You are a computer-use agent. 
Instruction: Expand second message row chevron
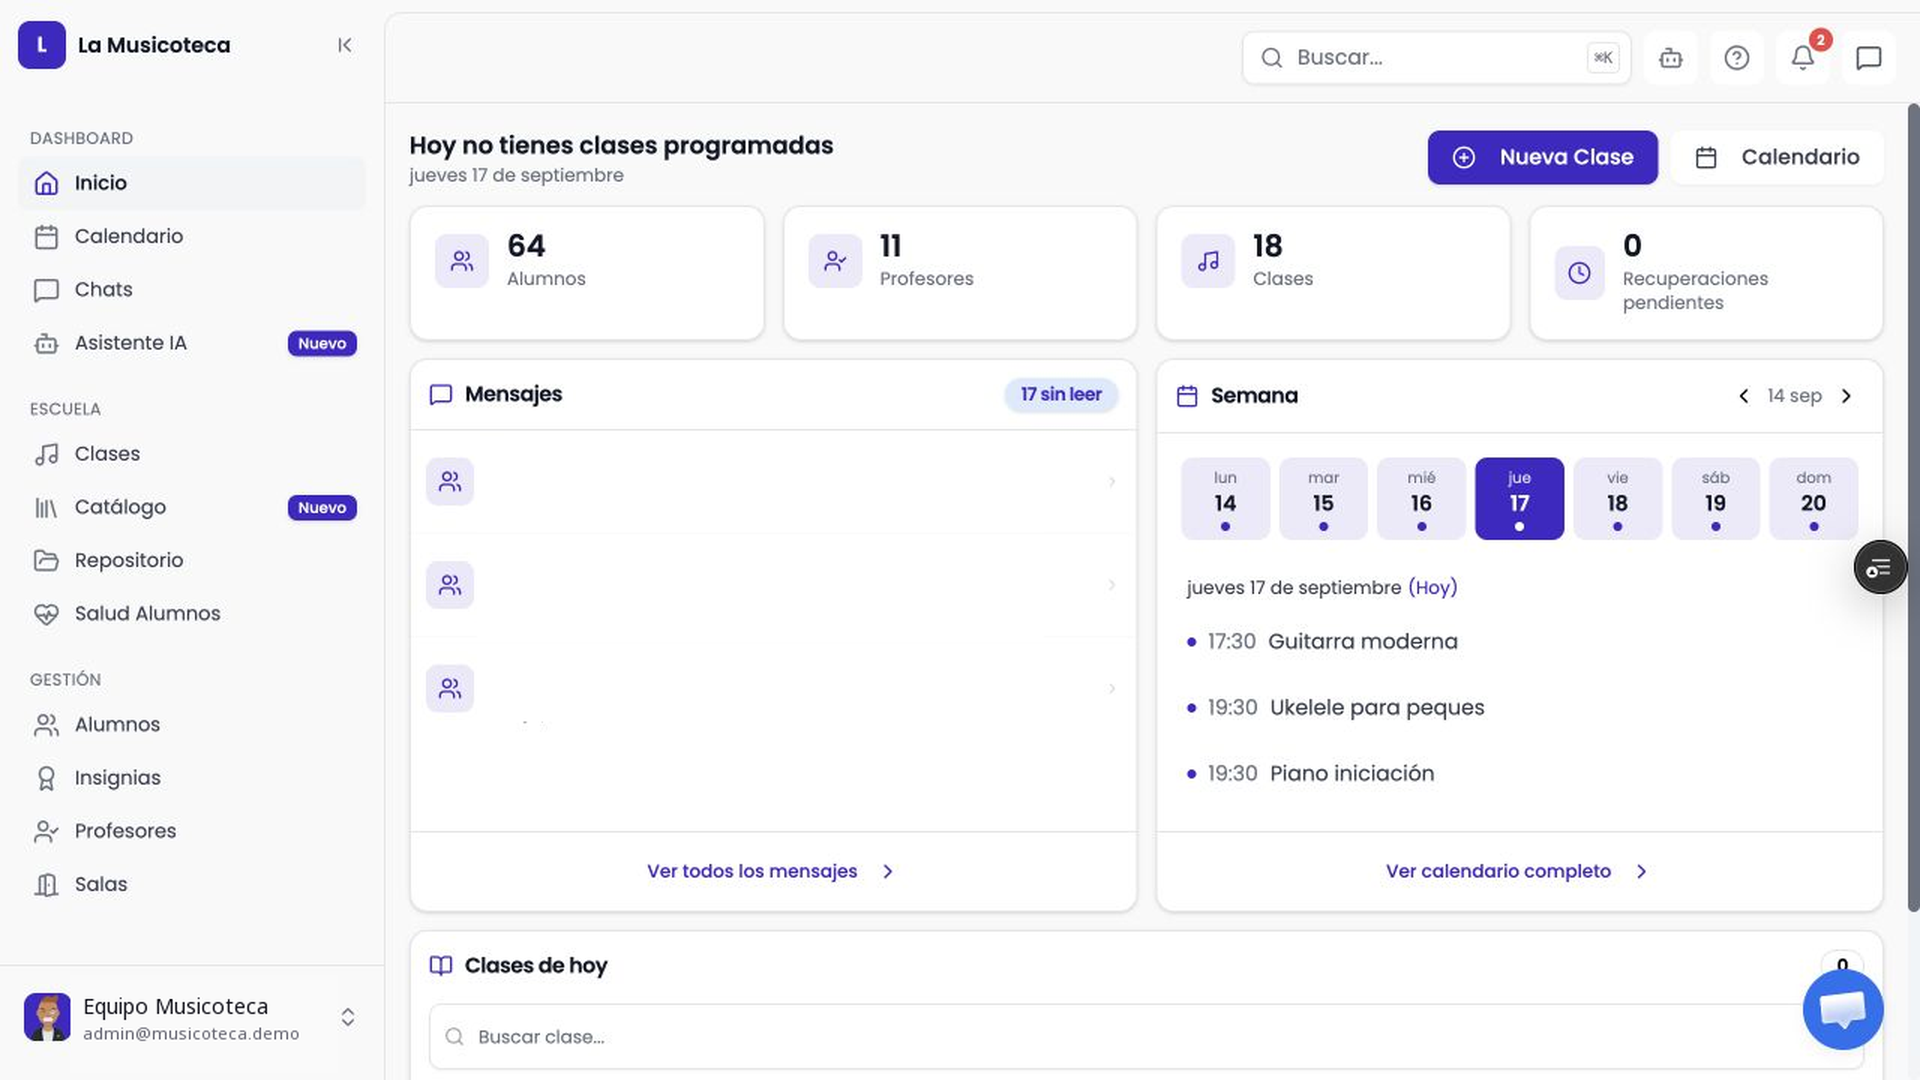1112,585
